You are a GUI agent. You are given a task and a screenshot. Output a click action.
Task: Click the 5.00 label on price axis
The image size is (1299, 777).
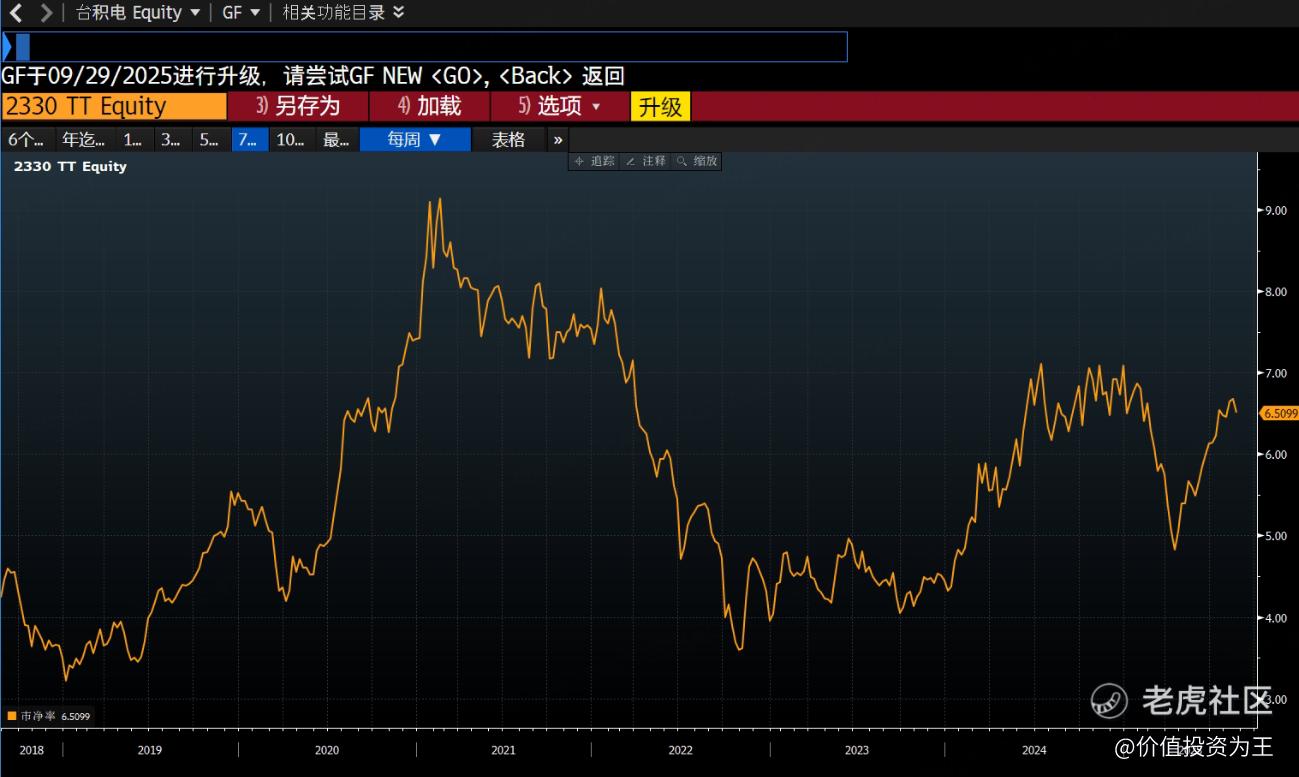point(1275,536)
